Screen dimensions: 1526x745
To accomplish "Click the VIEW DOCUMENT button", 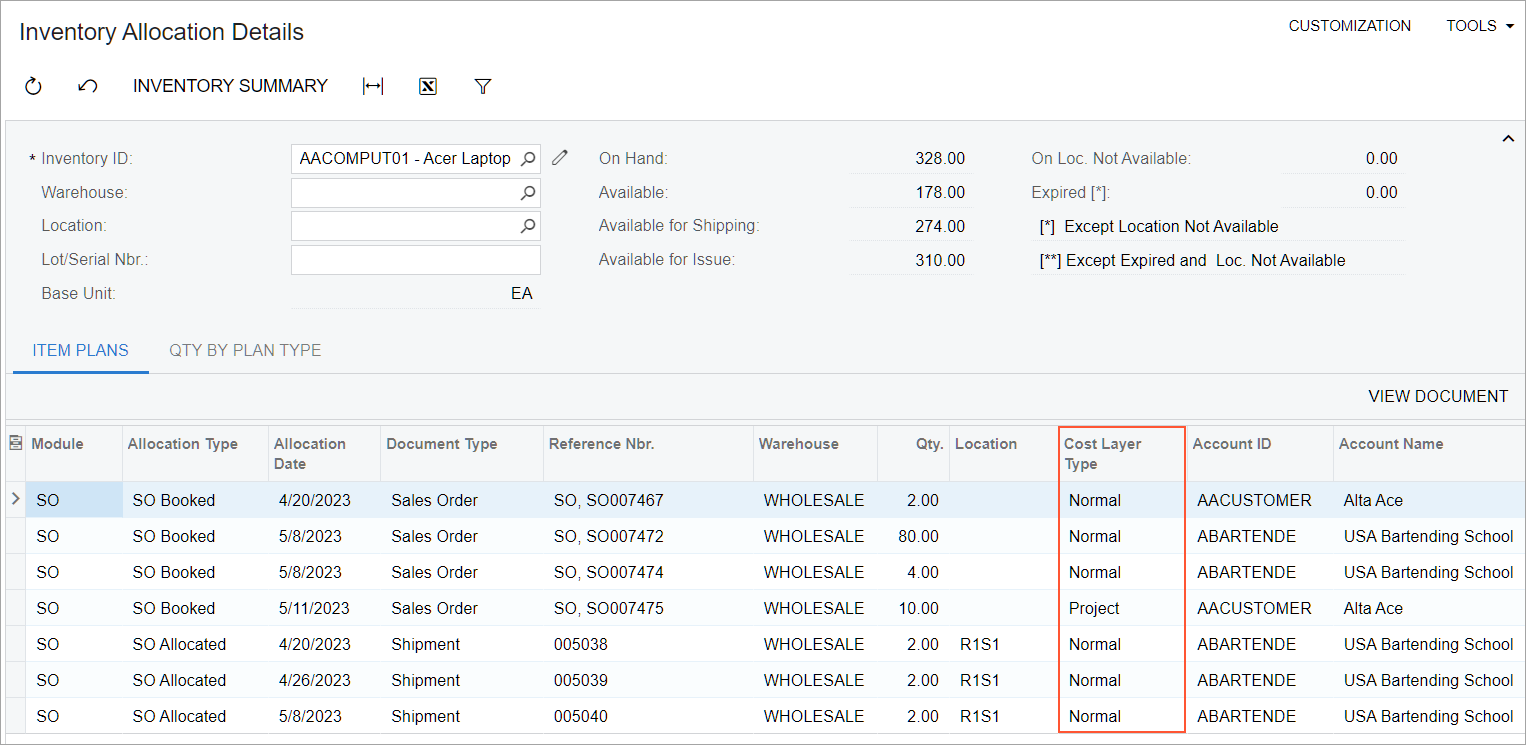I will click(1438, 397).
